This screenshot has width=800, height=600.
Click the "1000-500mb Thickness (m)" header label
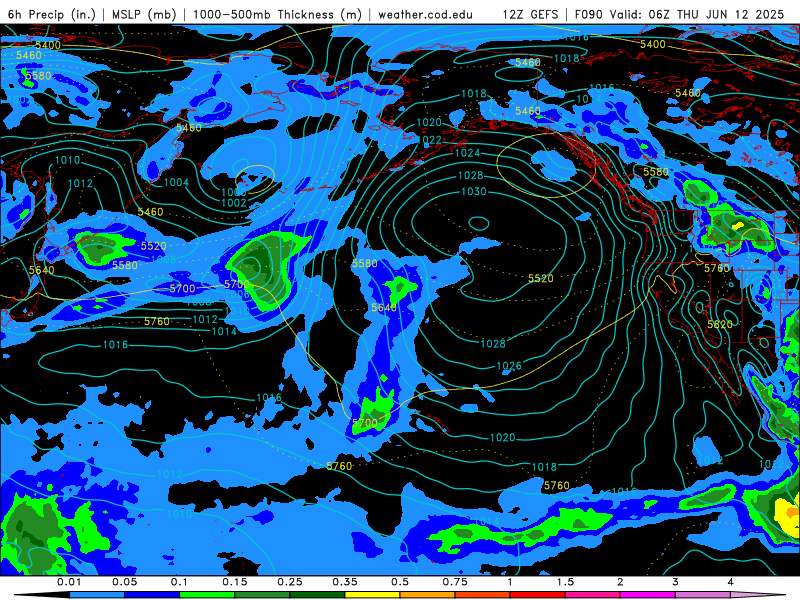277,14
